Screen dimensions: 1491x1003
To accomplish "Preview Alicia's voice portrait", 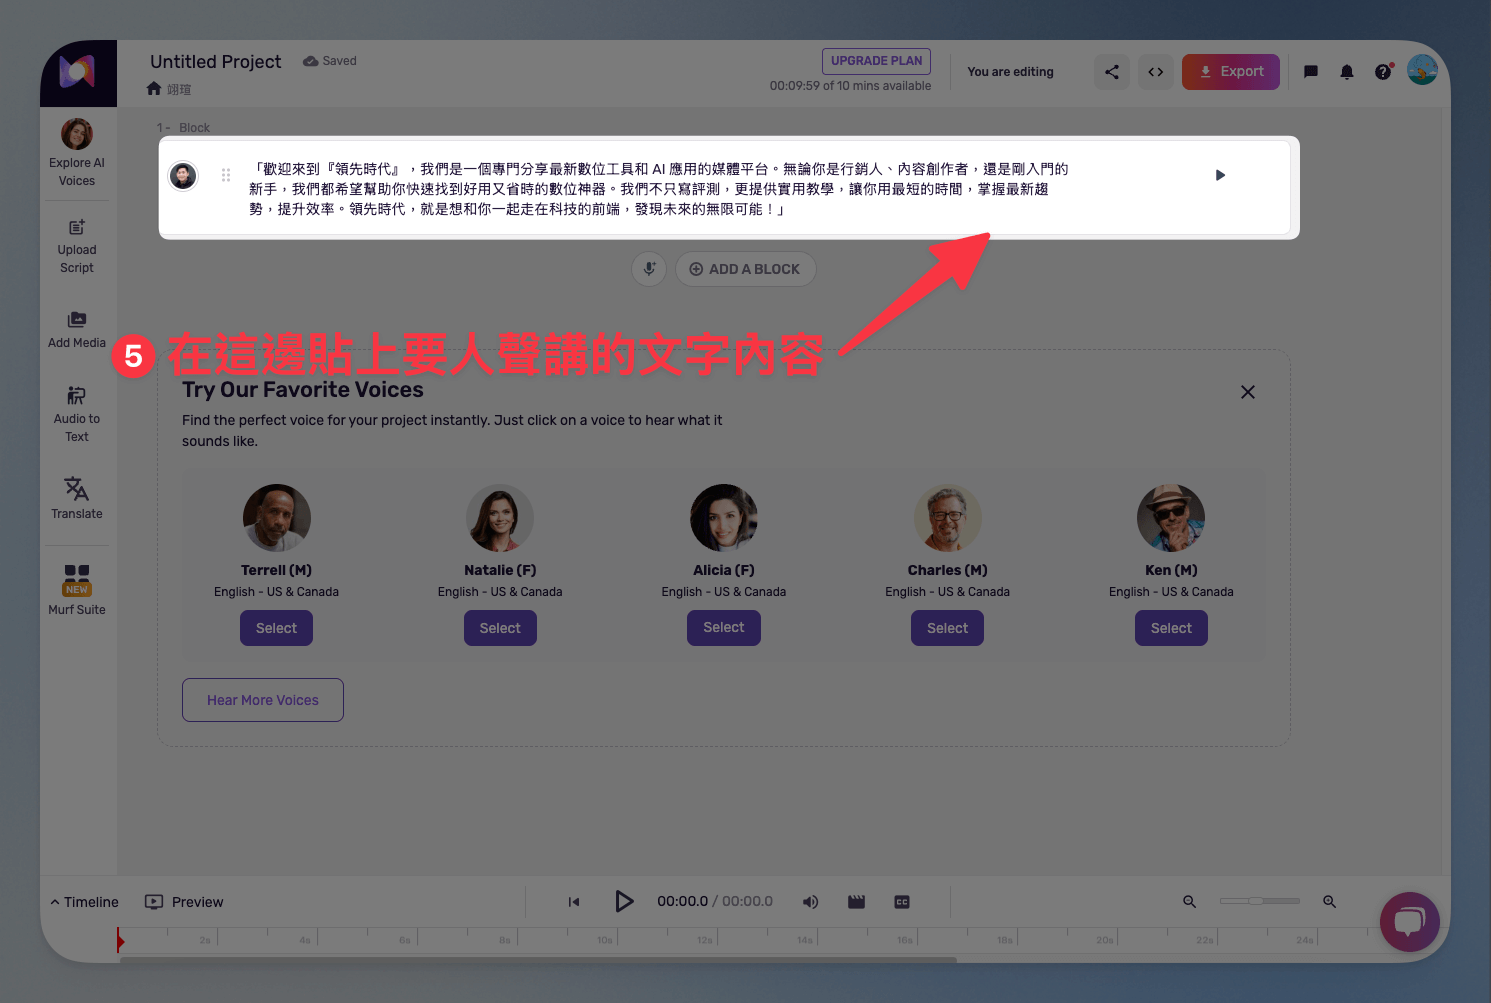I will click(x=724, y=518).
